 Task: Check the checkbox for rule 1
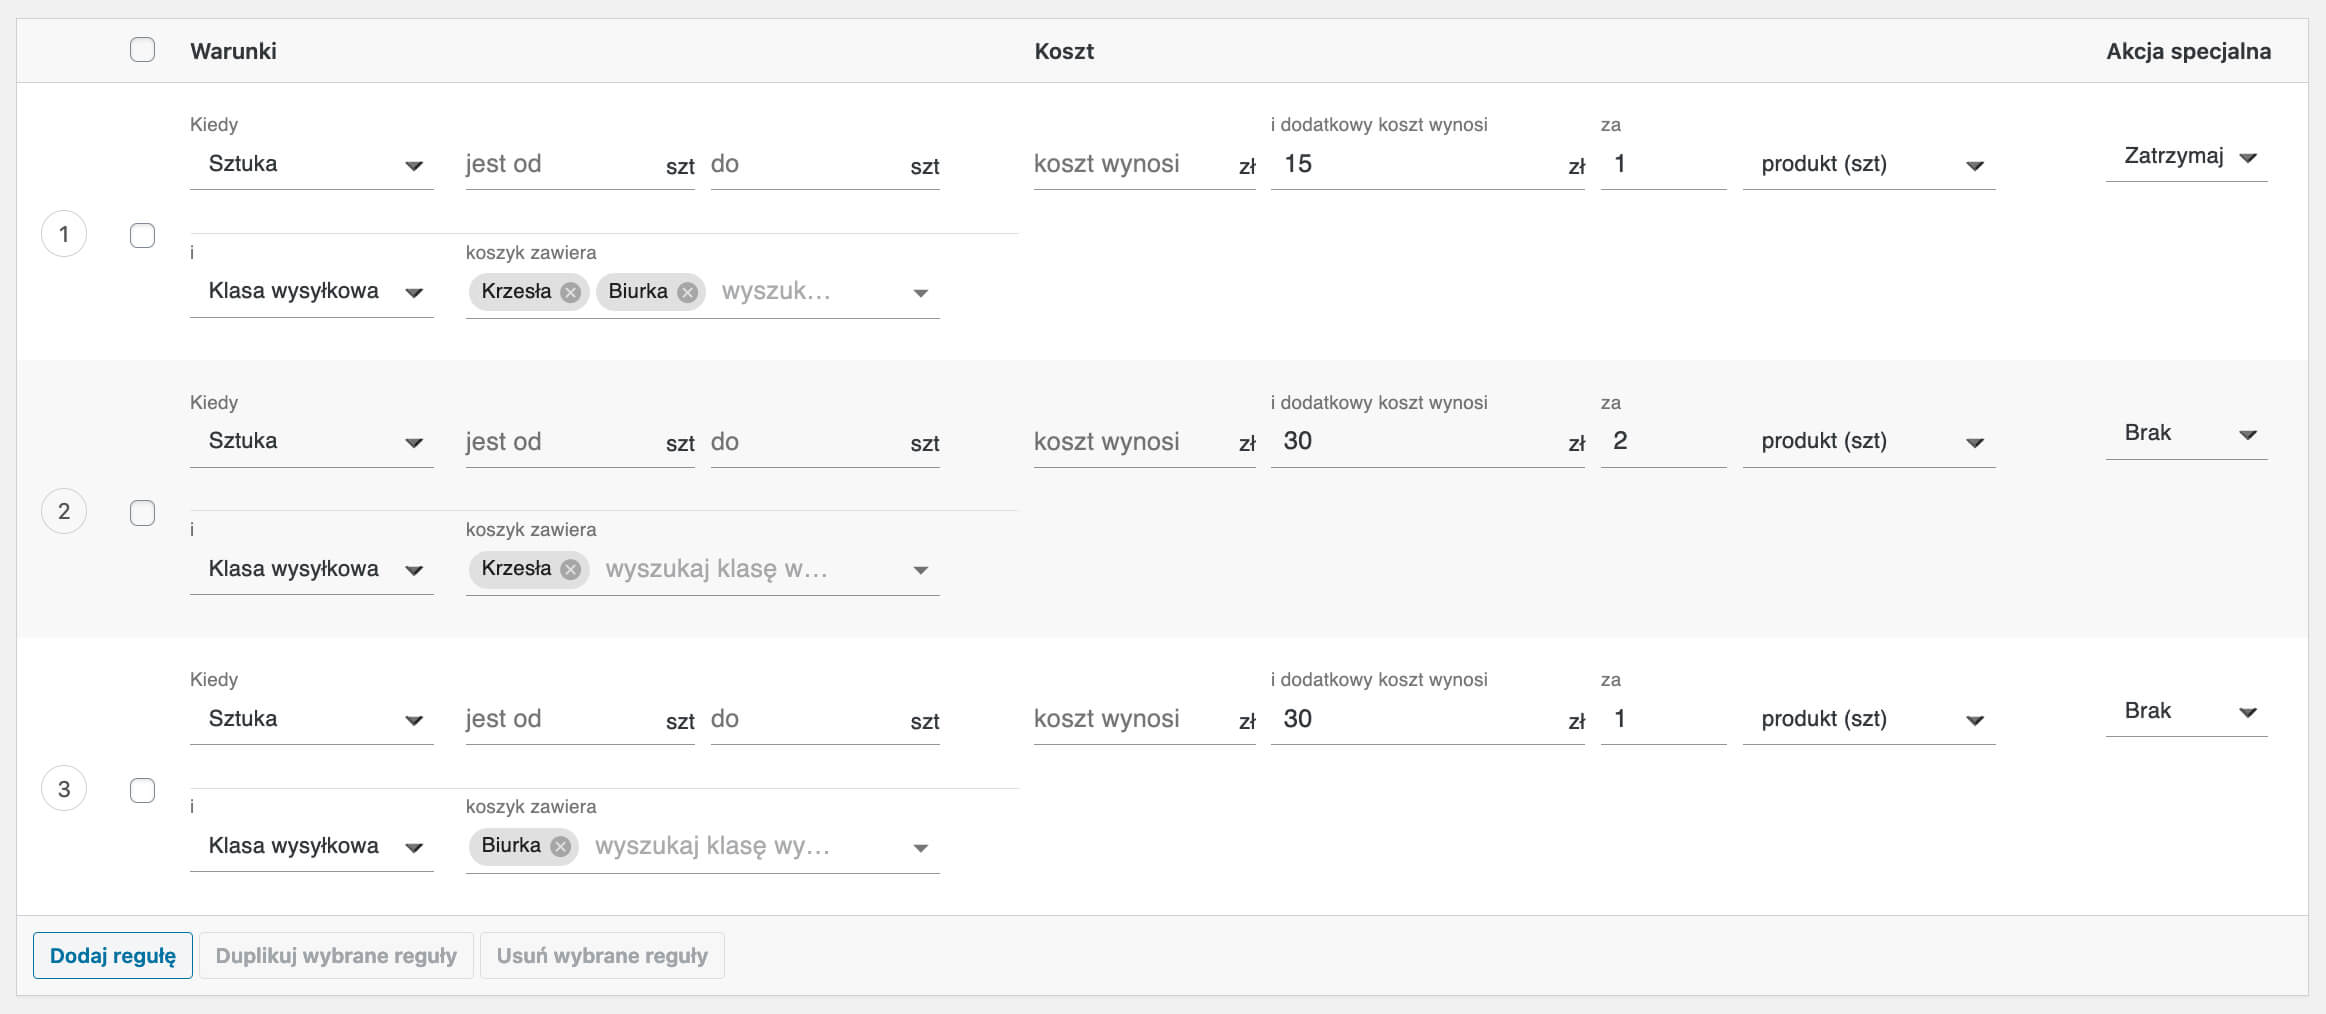coord(143,236)
